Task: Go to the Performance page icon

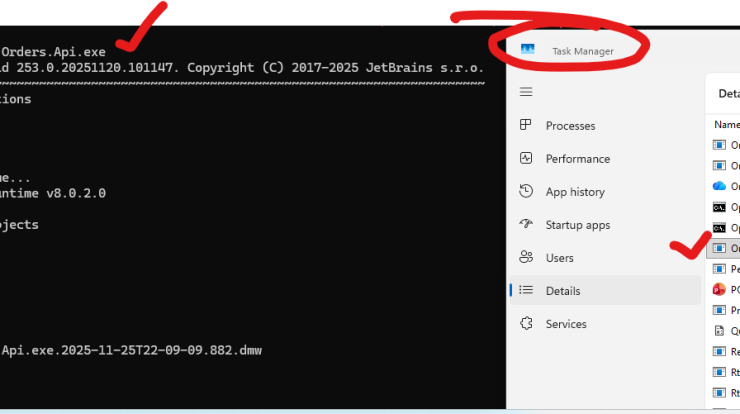Action: tap(526, 159)
